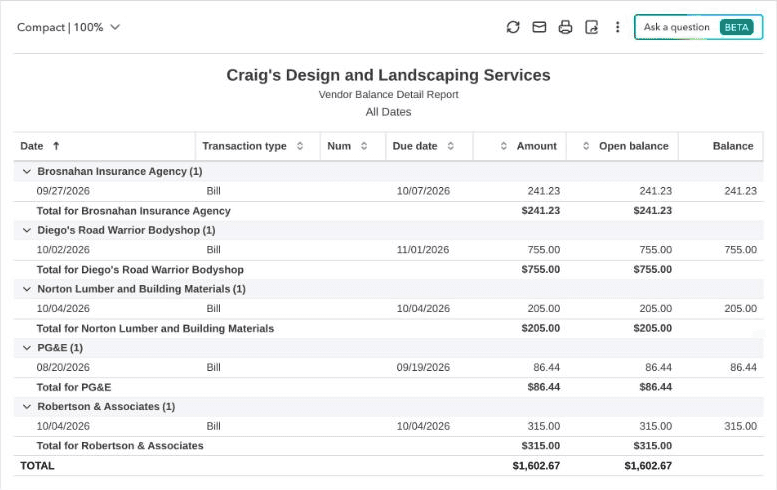Click the $205.00 total Amount for Norton Lumber
Image resolution: width=777 pixels, height=490 pixels.
tap(541, 328)
